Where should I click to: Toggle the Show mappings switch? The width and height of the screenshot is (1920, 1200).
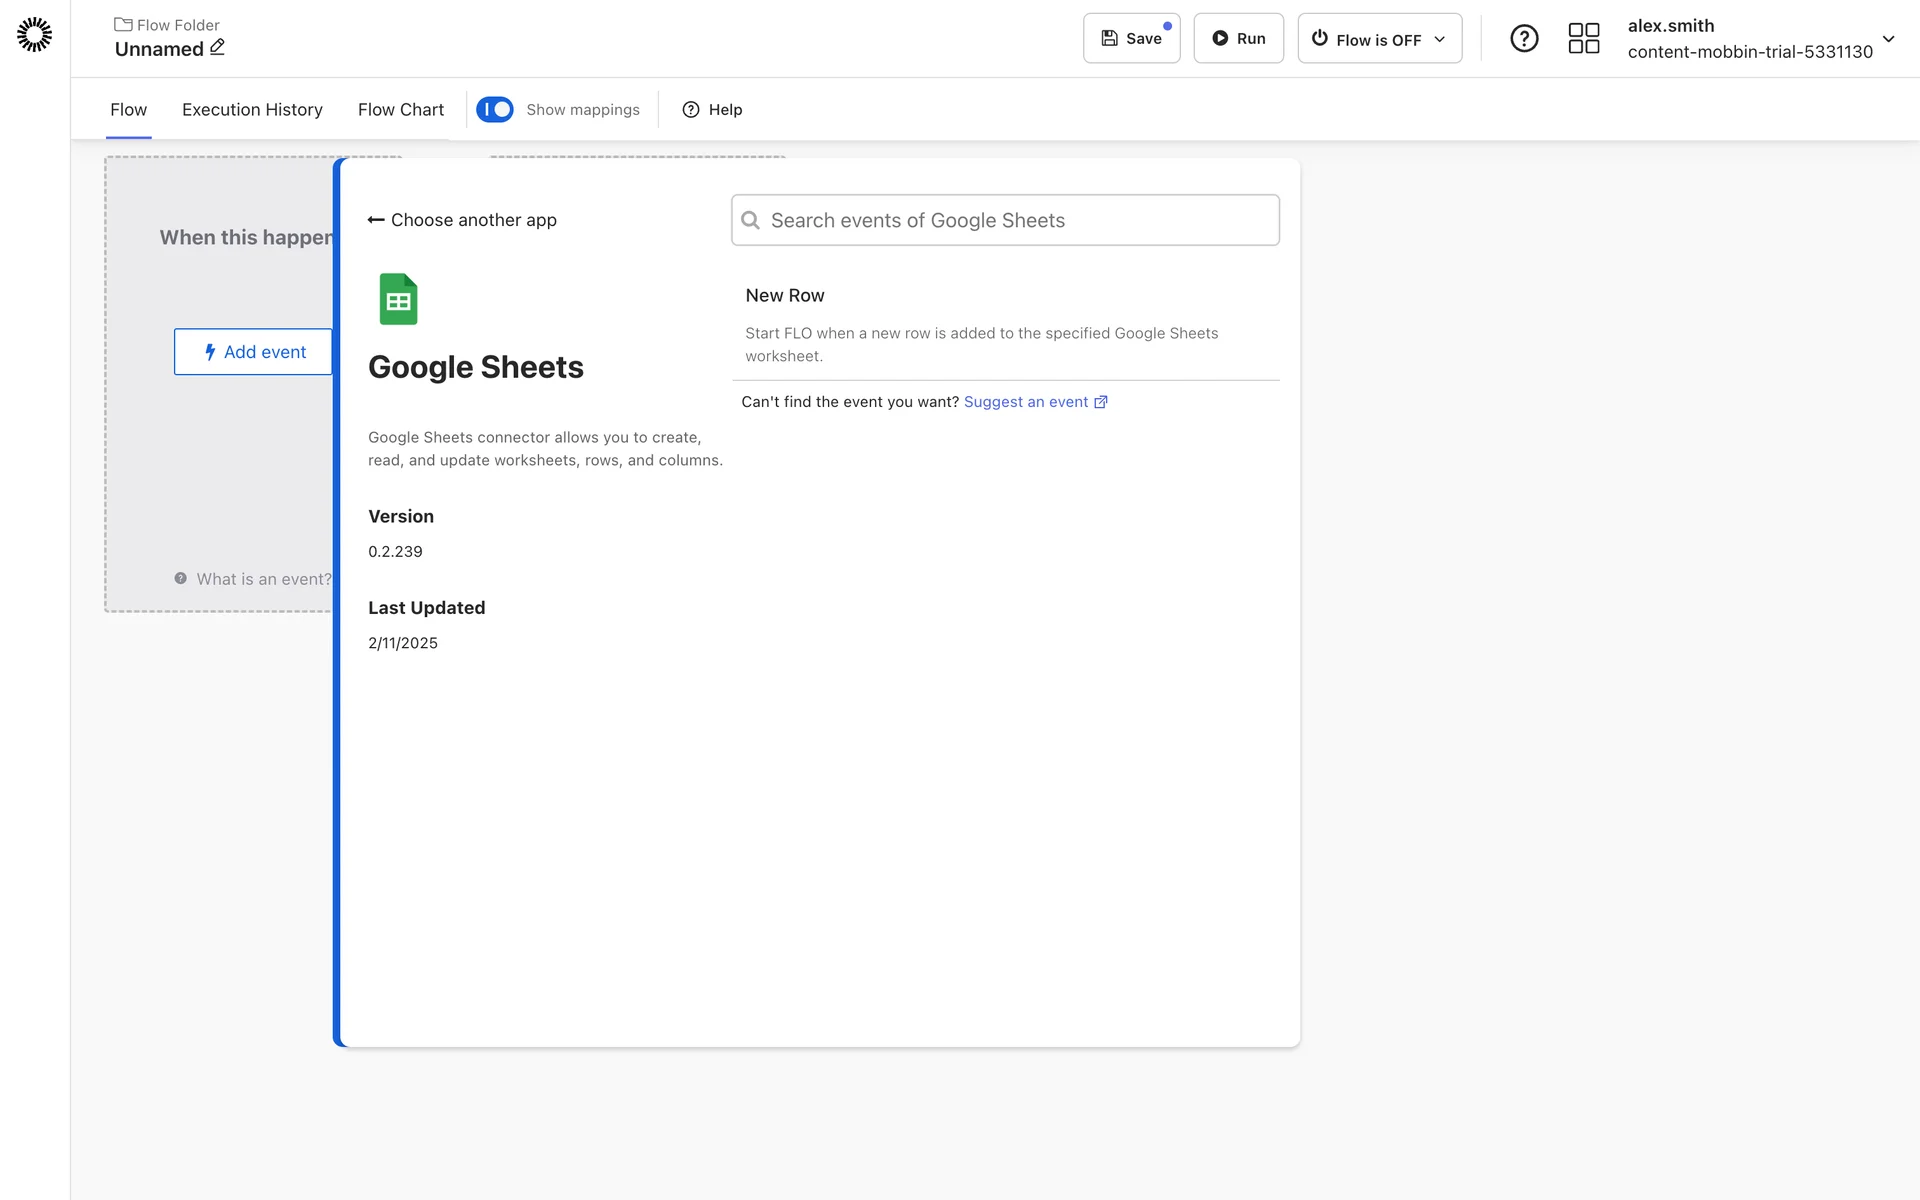point(495,109)
